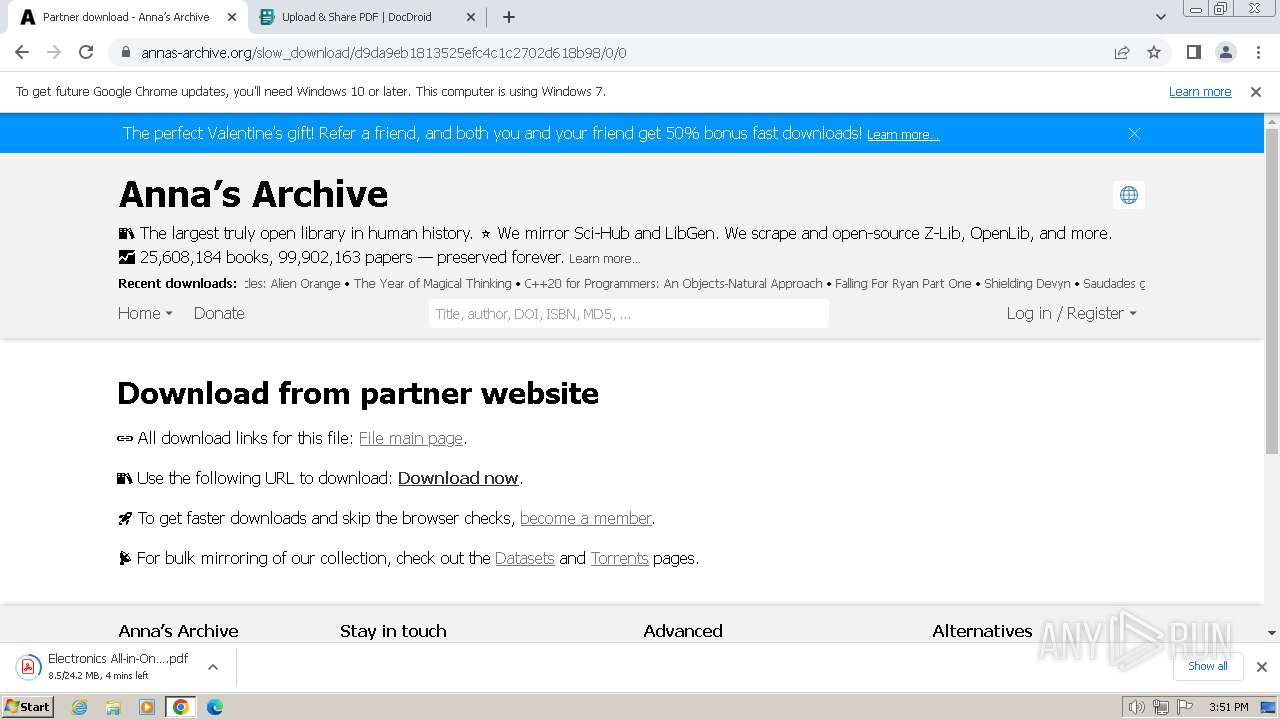Open Learn more about Chrome updates
1280x720 pixels.
tap(1200, 91)
